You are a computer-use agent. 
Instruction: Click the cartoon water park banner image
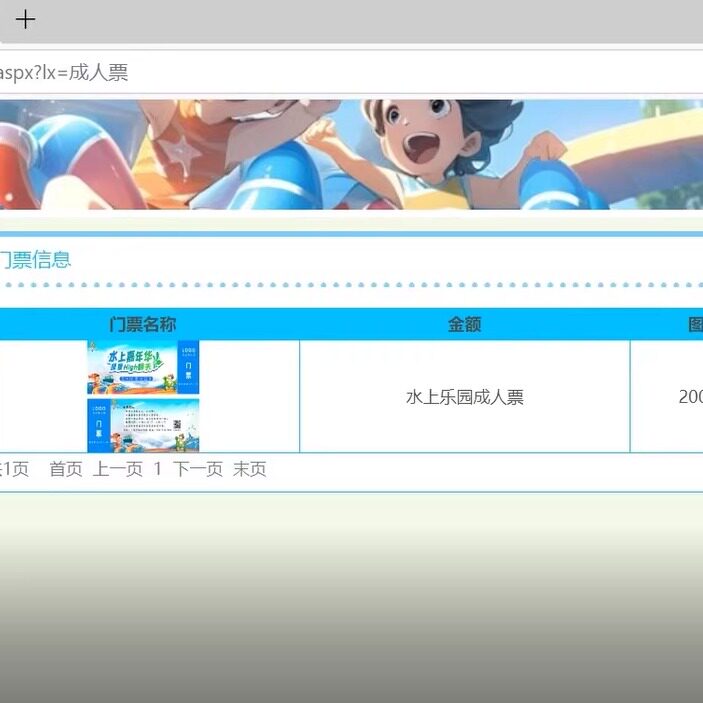pyautogui.click(x=352, y=155)
